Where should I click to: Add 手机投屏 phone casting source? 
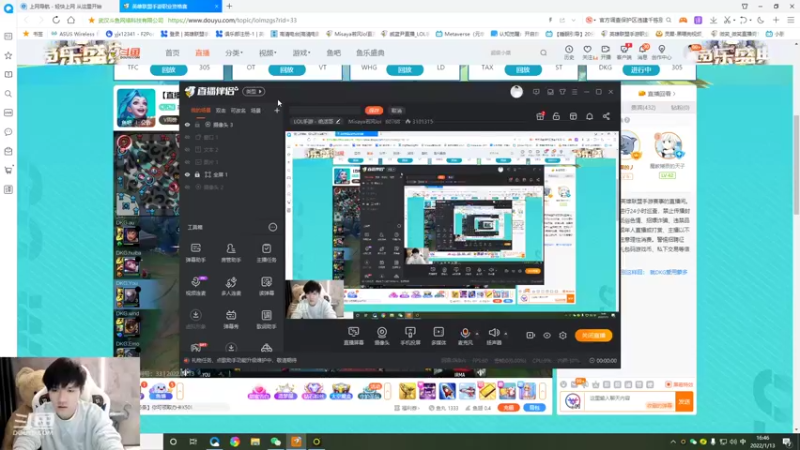(x=410, y=336)
